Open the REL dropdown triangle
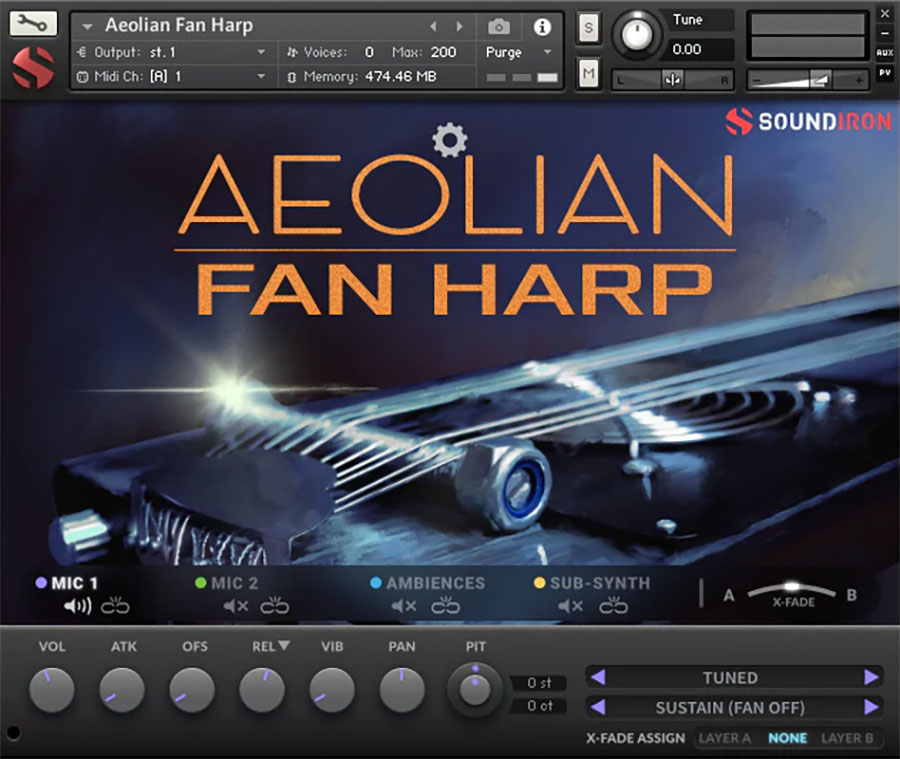This screenshot has width=900, height=759. (284, 646)
